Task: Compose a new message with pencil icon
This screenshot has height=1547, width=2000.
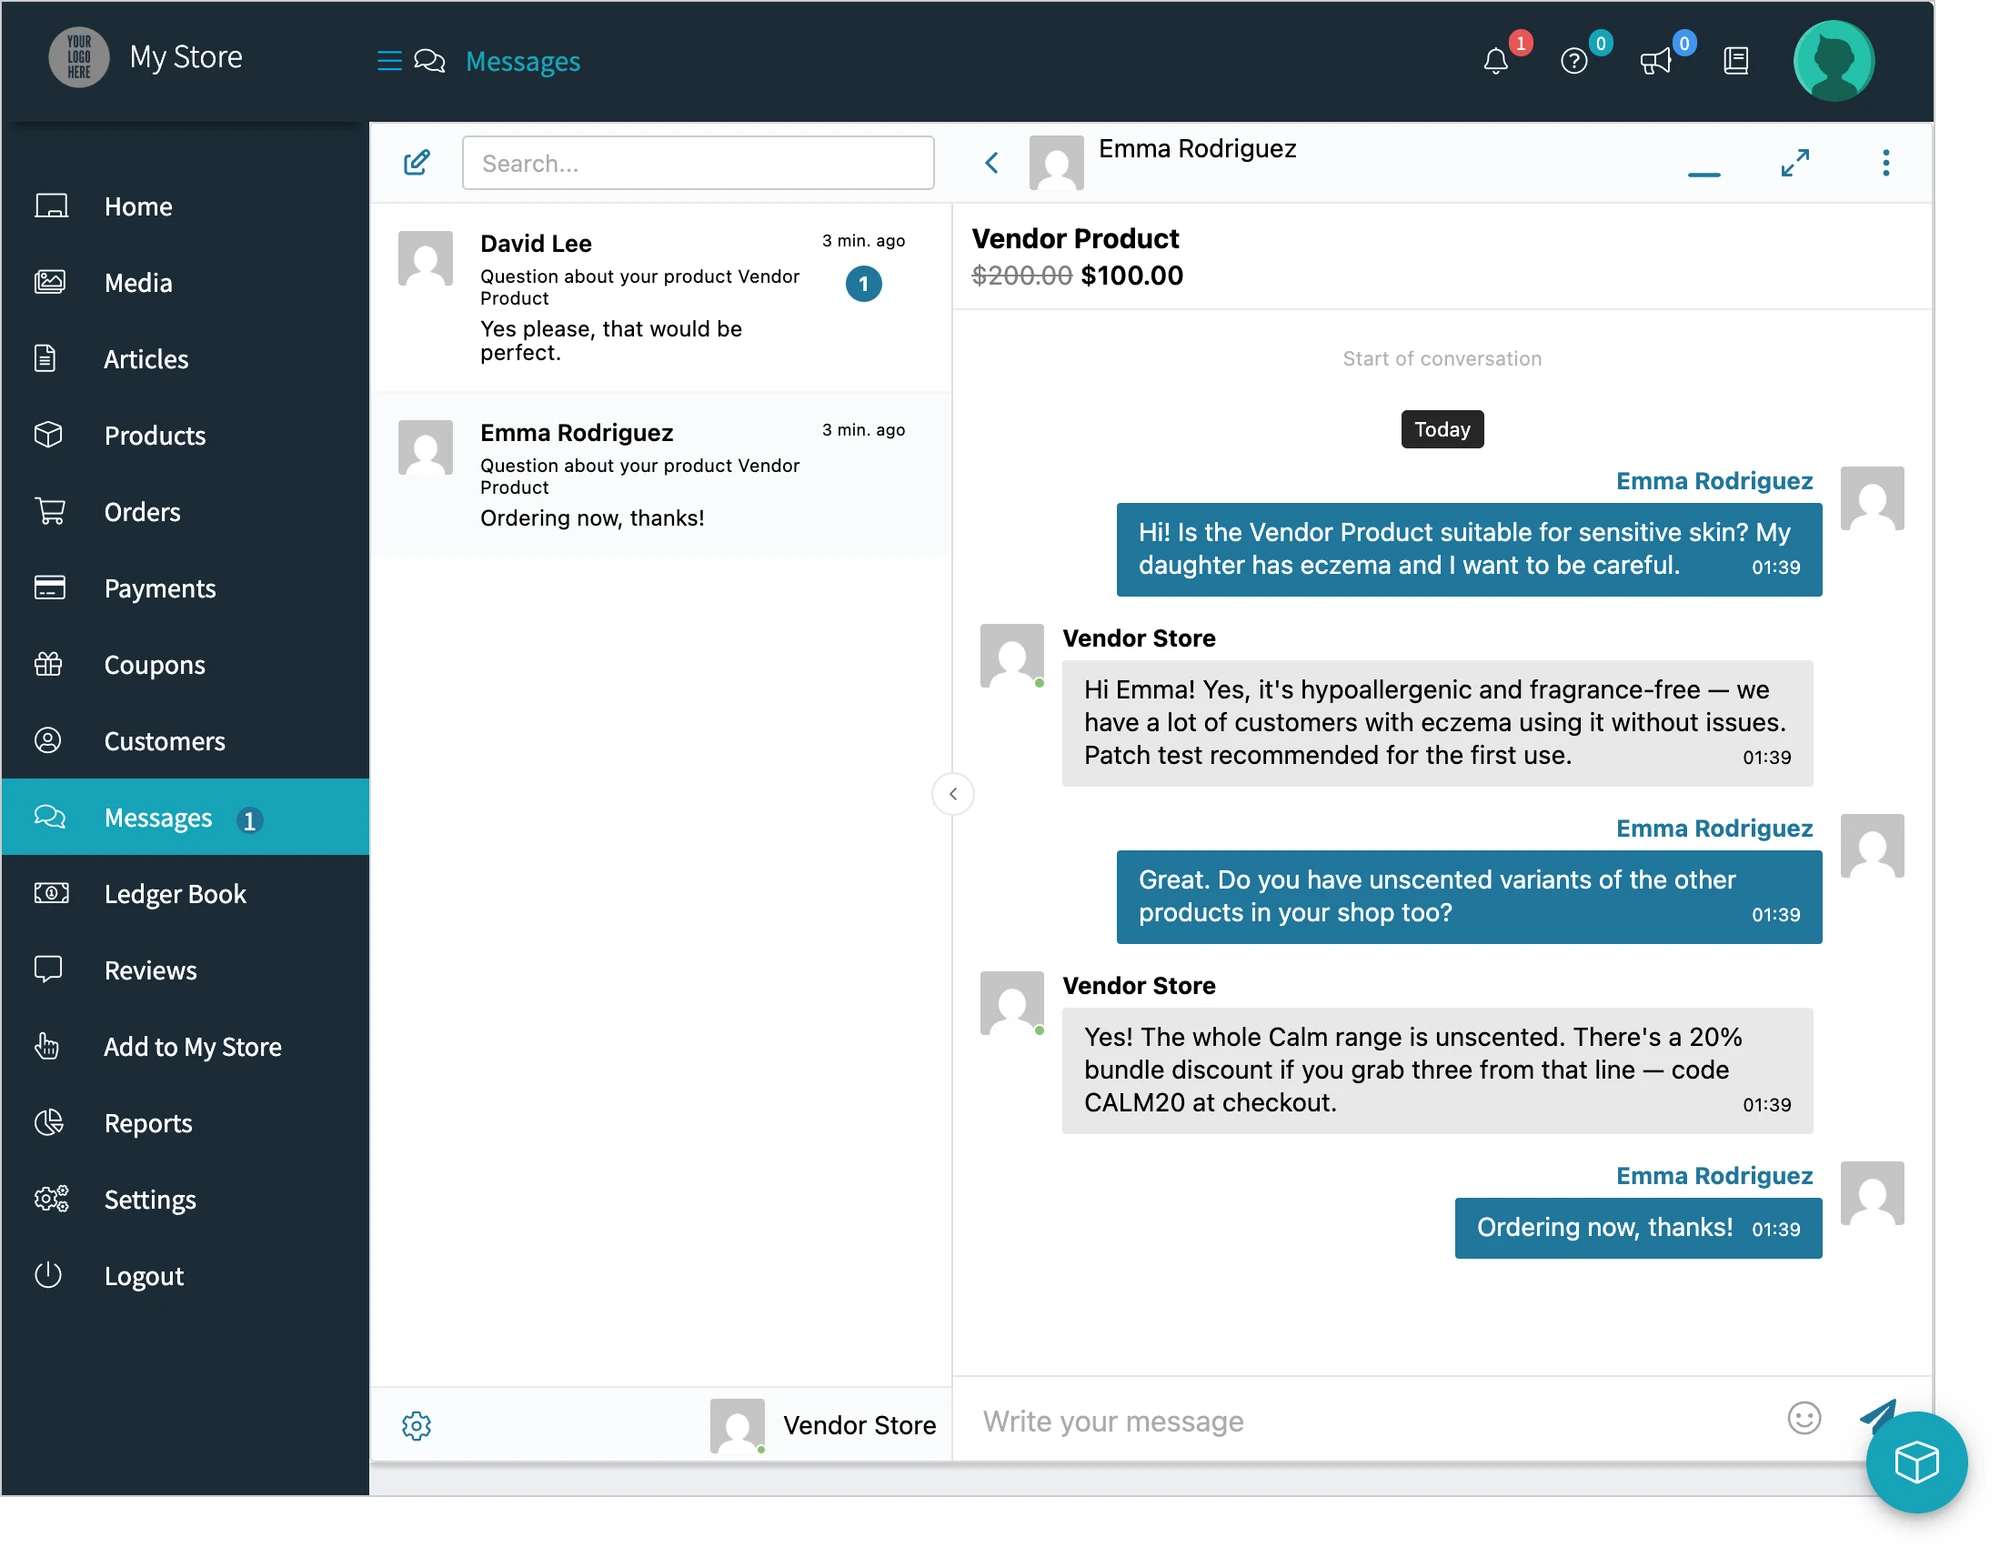Action: click(416, 162)
